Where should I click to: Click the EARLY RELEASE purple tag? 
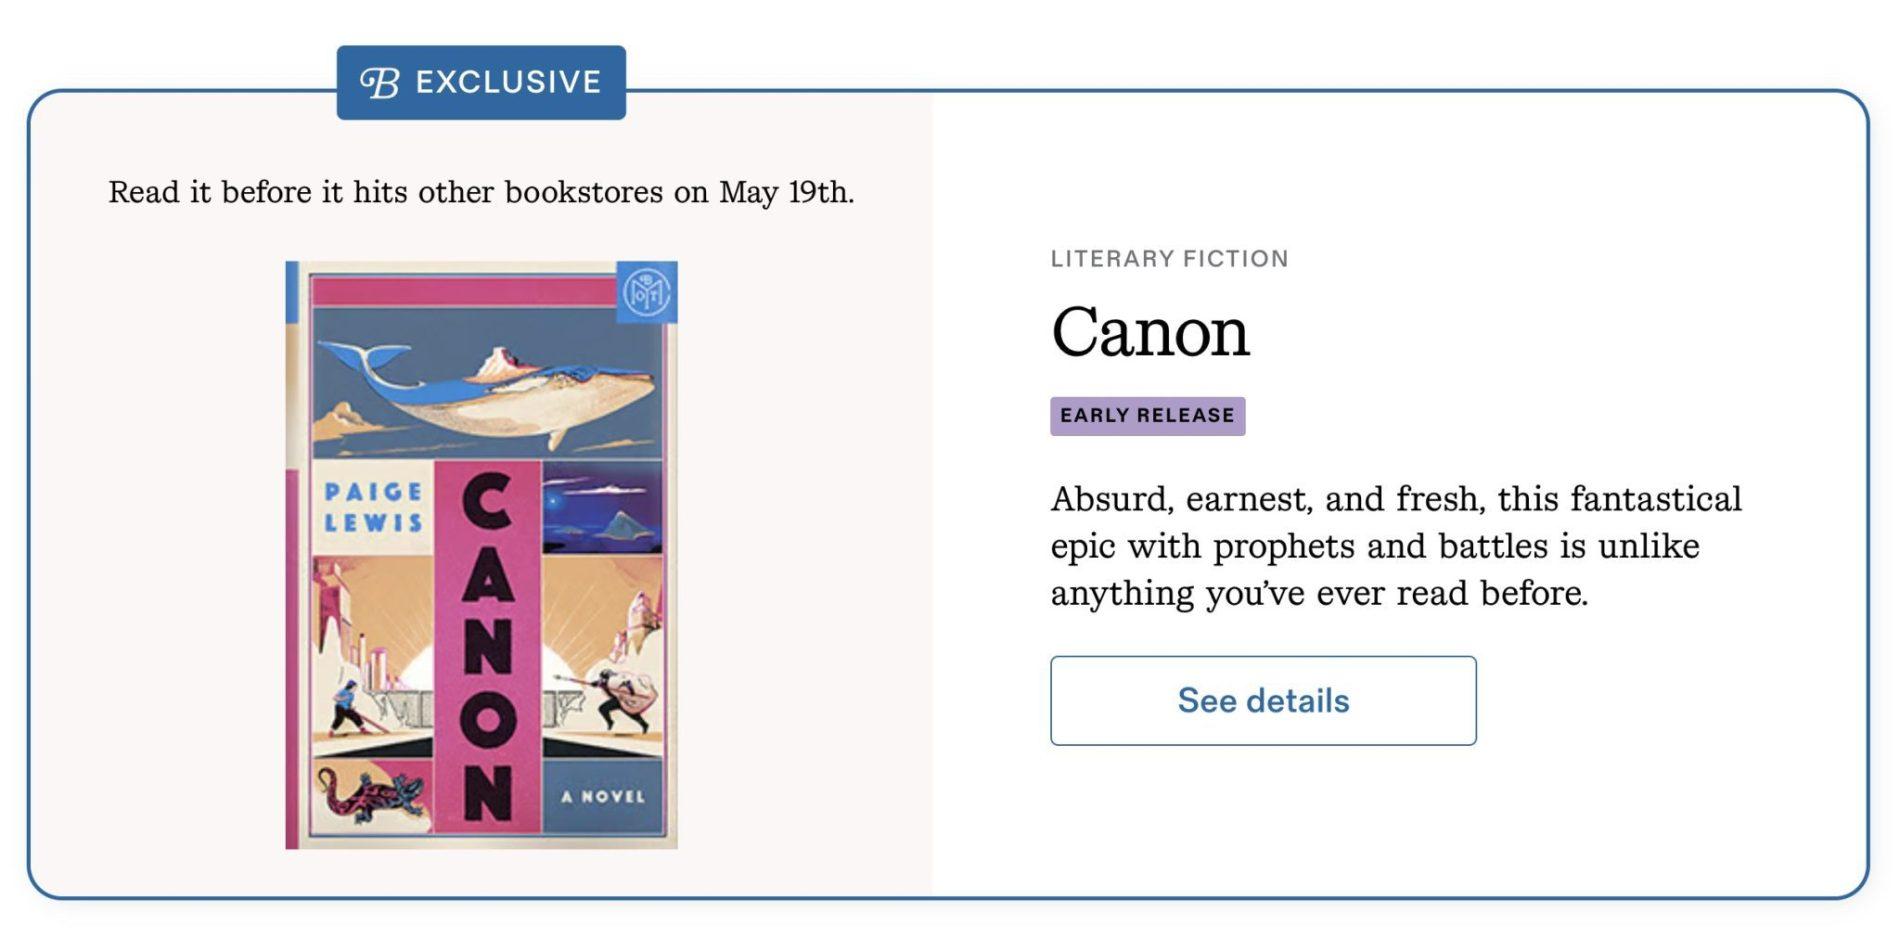(1147, 416)
